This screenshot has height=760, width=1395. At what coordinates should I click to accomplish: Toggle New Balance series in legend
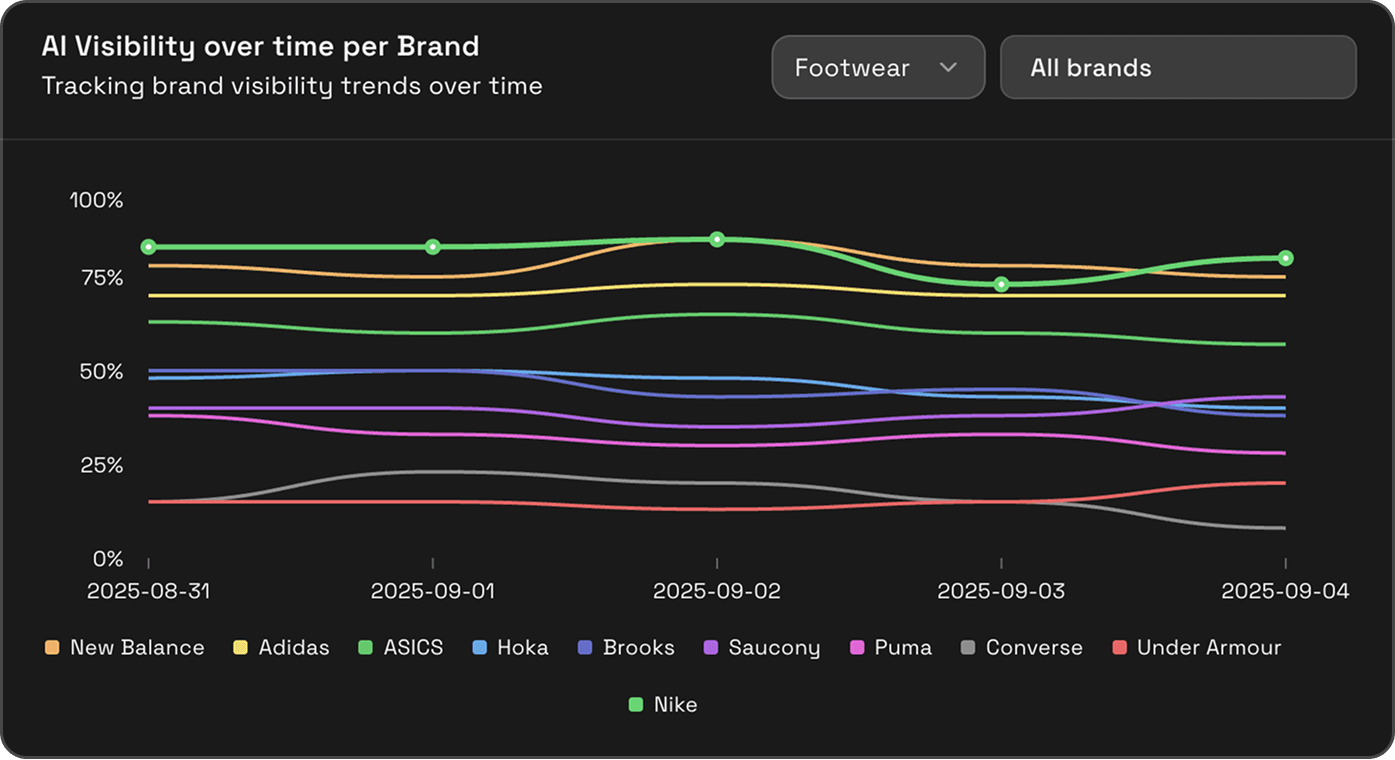125,648
